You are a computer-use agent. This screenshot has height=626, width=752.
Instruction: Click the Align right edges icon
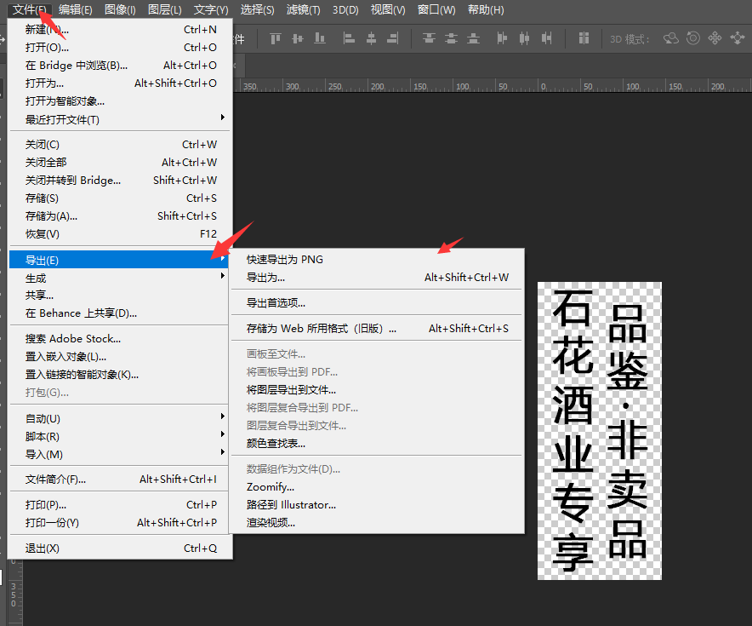click(x=393, y=38)
